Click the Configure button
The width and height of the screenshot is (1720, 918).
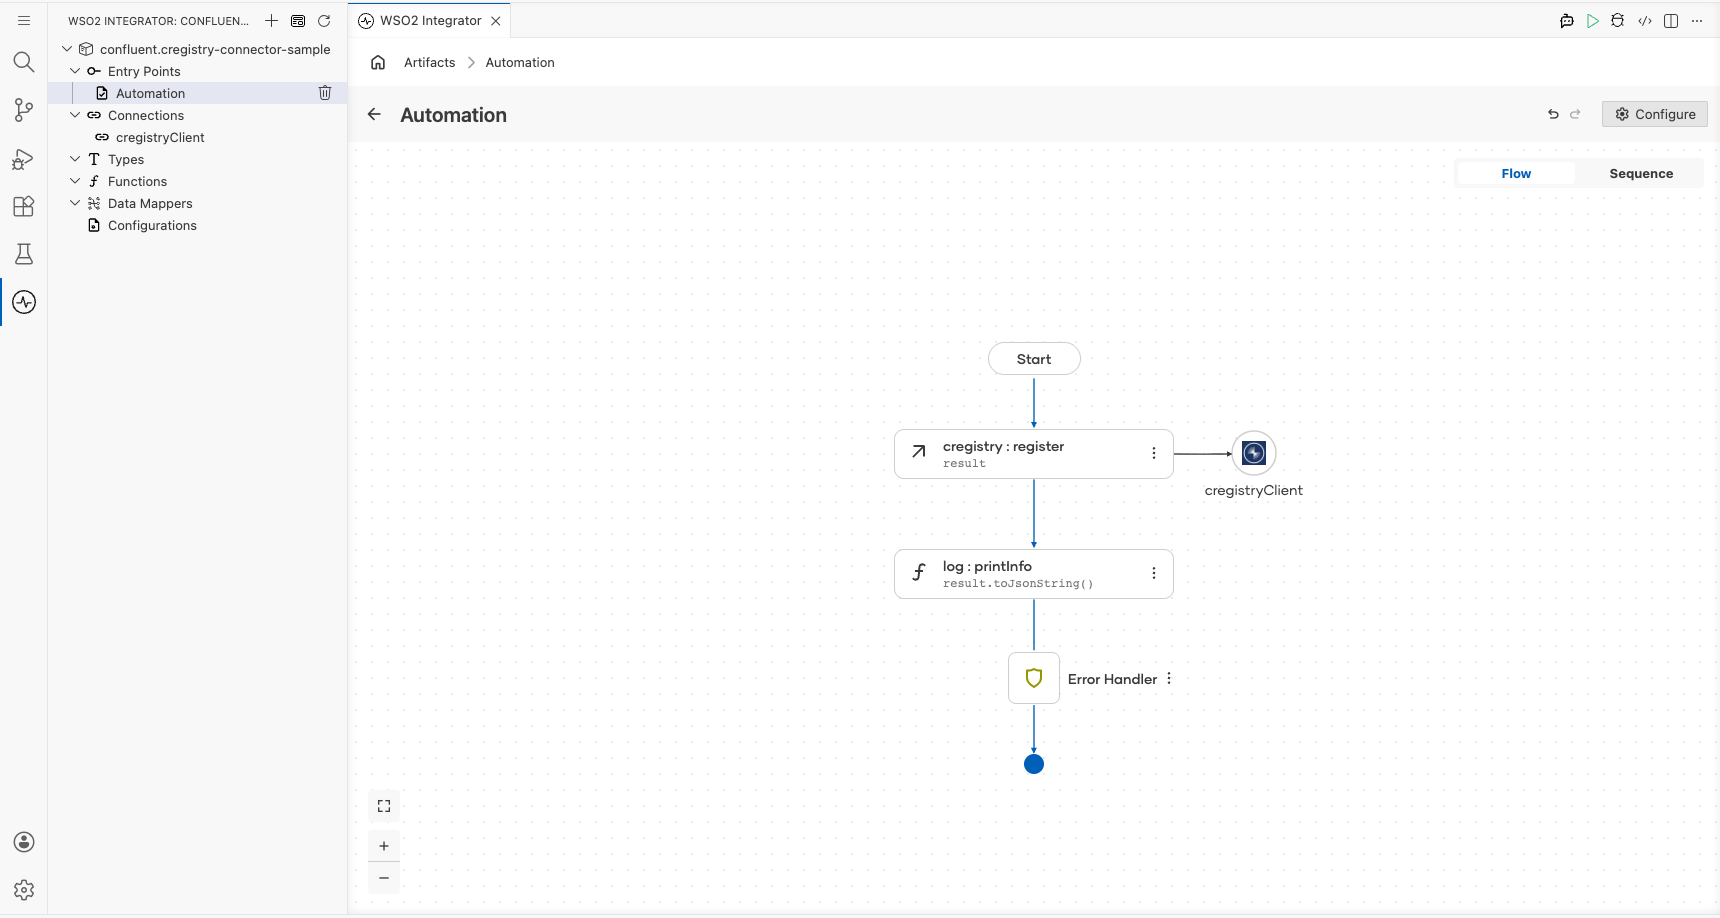pos(1655,114)
